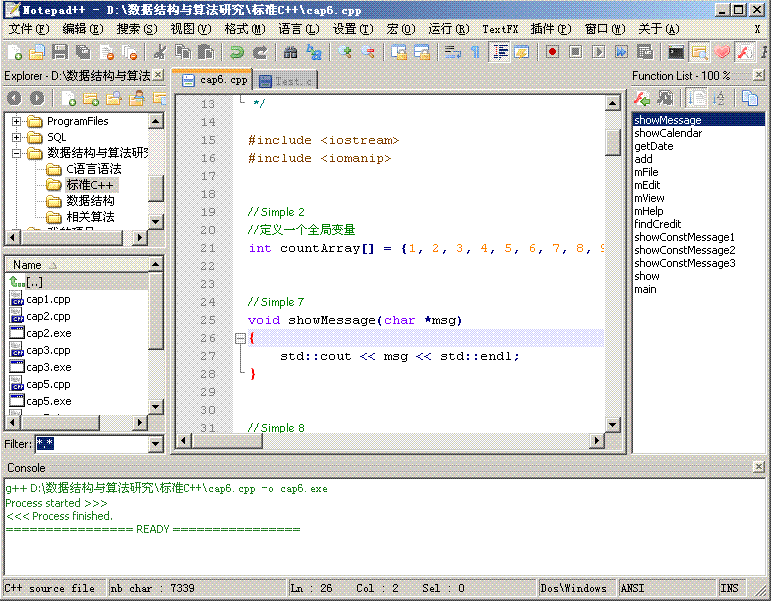This screenshot has height=601, width=771.
Task: Click the editor's vertical scroll down arrow
Action: (x=612, y=424)
